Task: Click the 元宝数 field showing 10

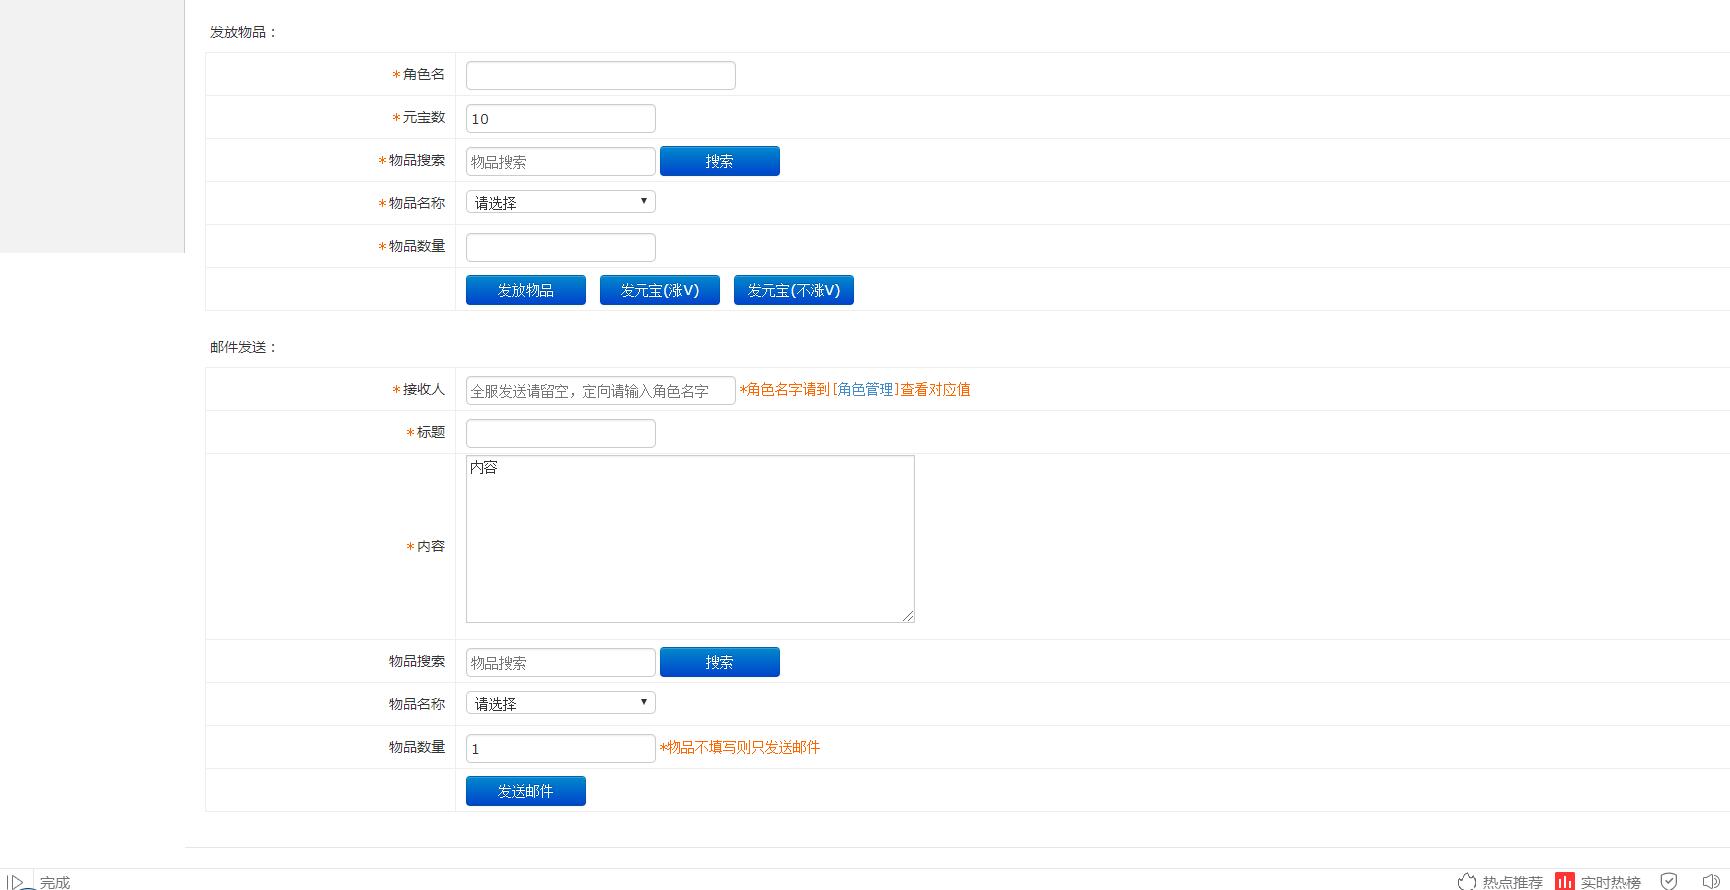Action: coord(560,118)
